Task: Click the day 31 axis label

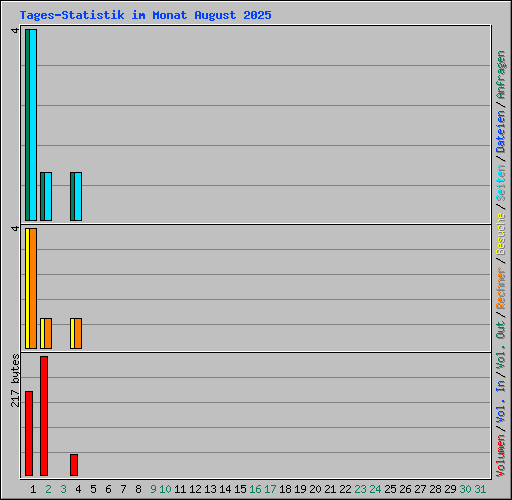Action: (480, 489)
